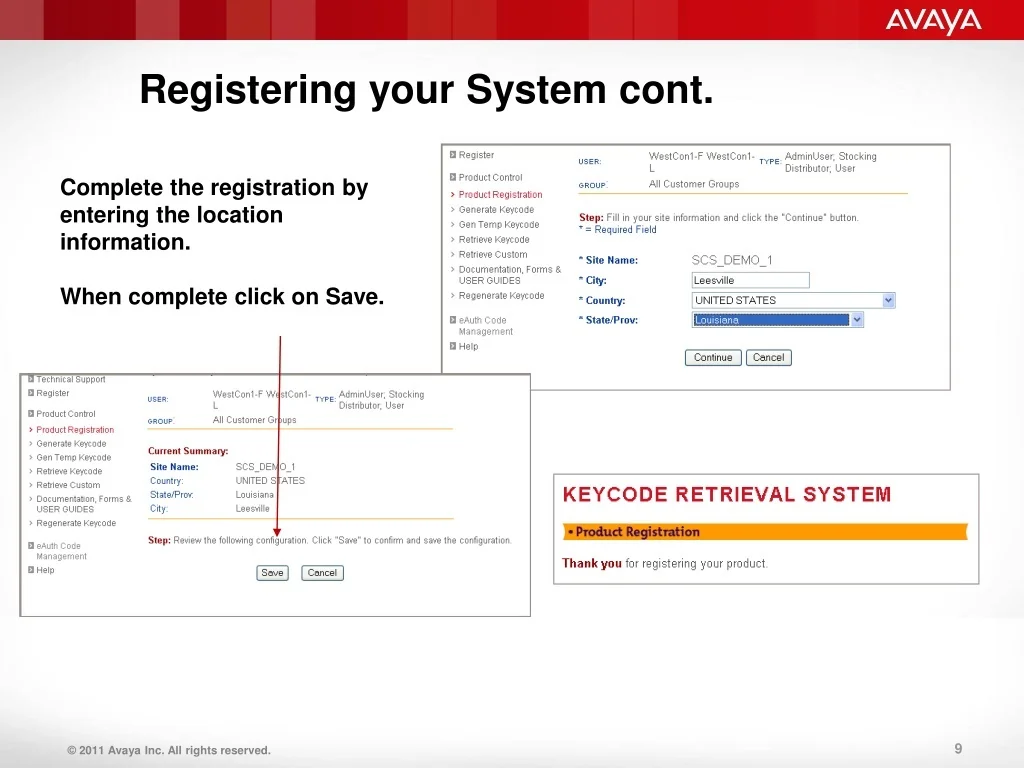This screenshot has height=768, width=1024.
Task: Click the KEYCODE RETRIEVAL SYSTEM title
Action: coord(727,494)
